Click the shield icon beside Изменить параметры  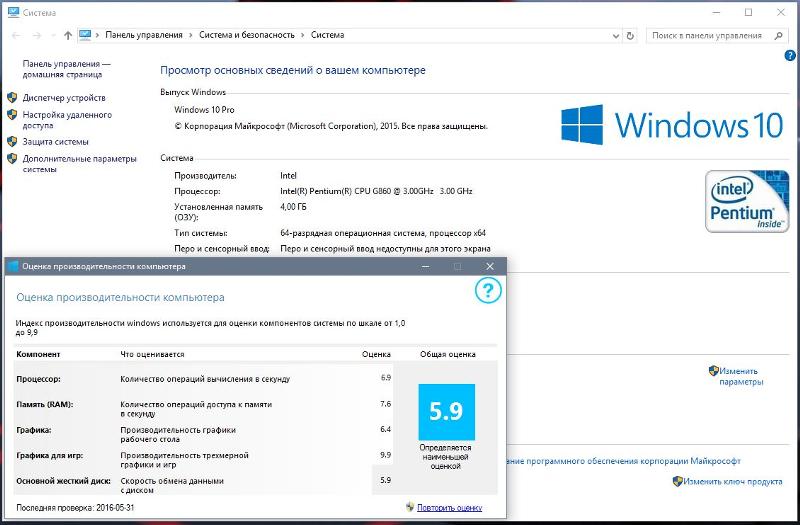click(714, 371)
